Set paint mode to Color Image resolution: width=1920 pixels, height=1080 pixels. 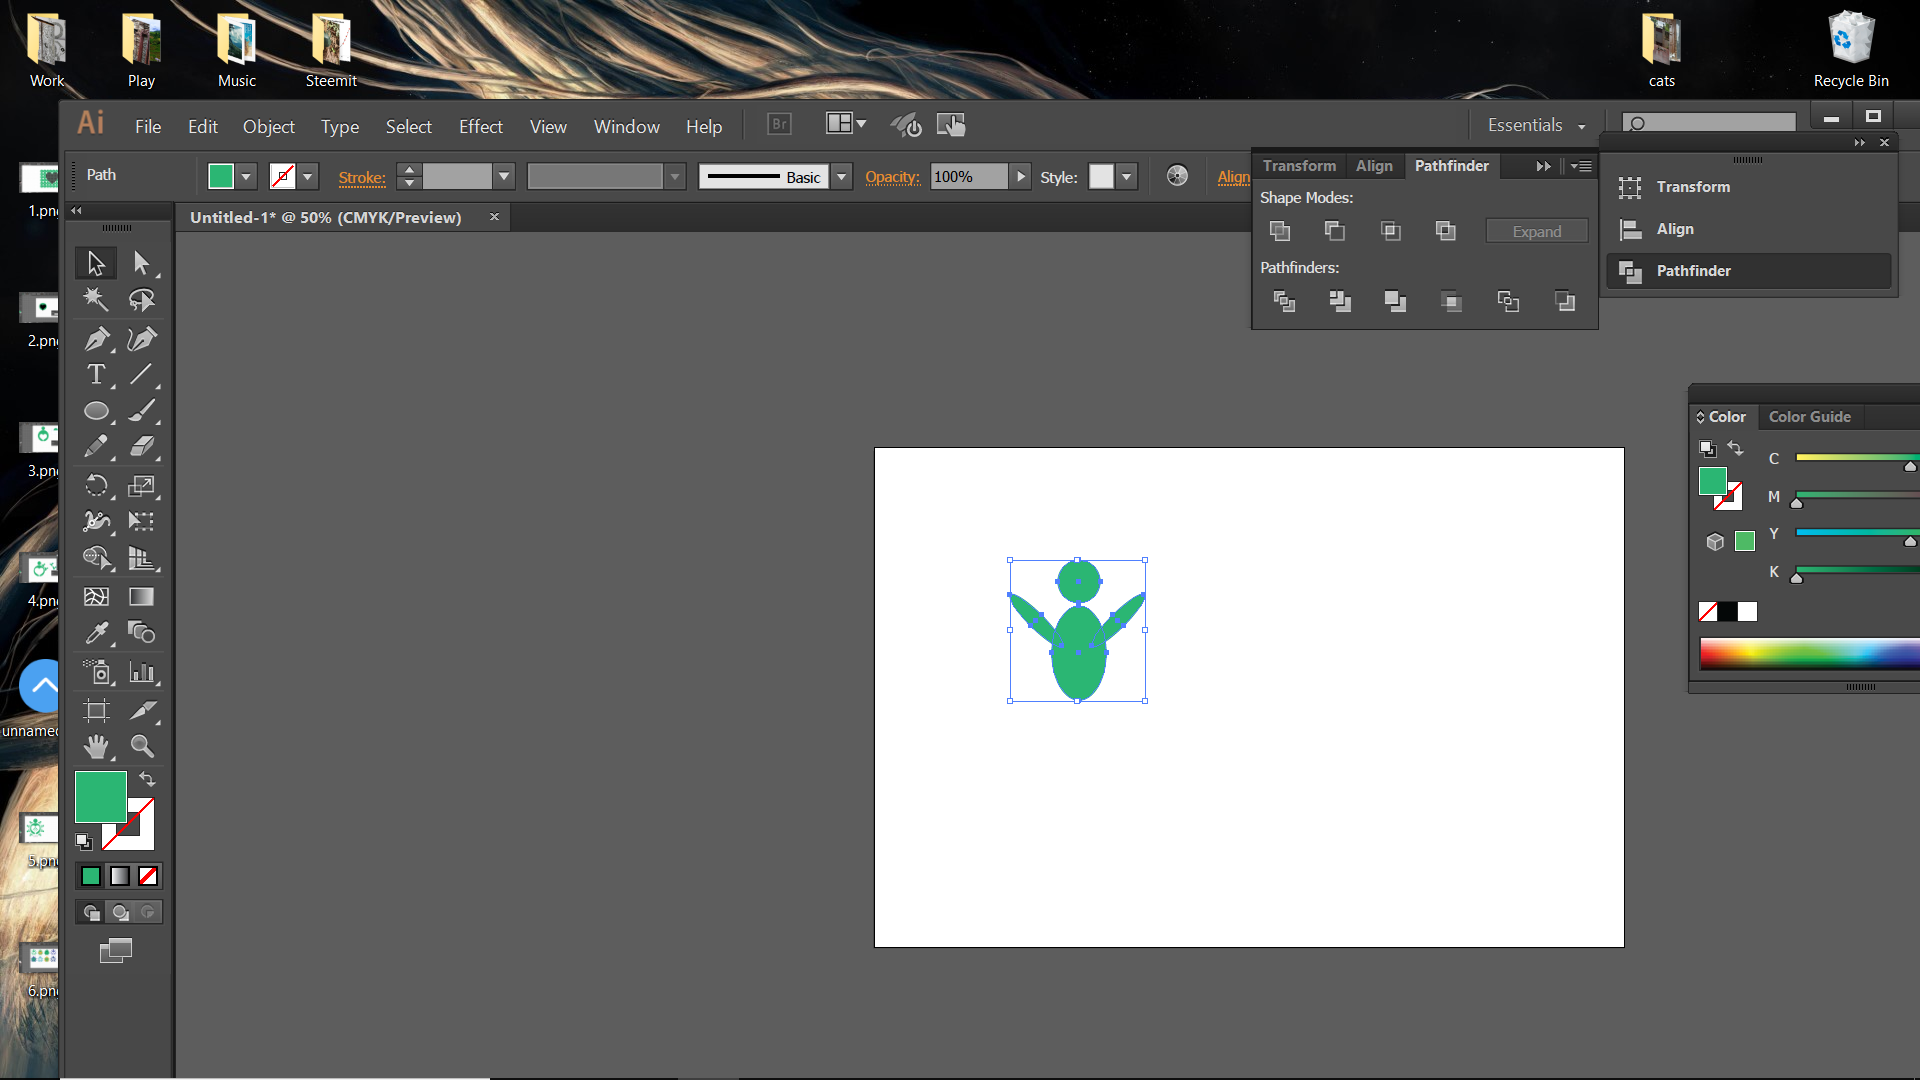pos(91,876)
